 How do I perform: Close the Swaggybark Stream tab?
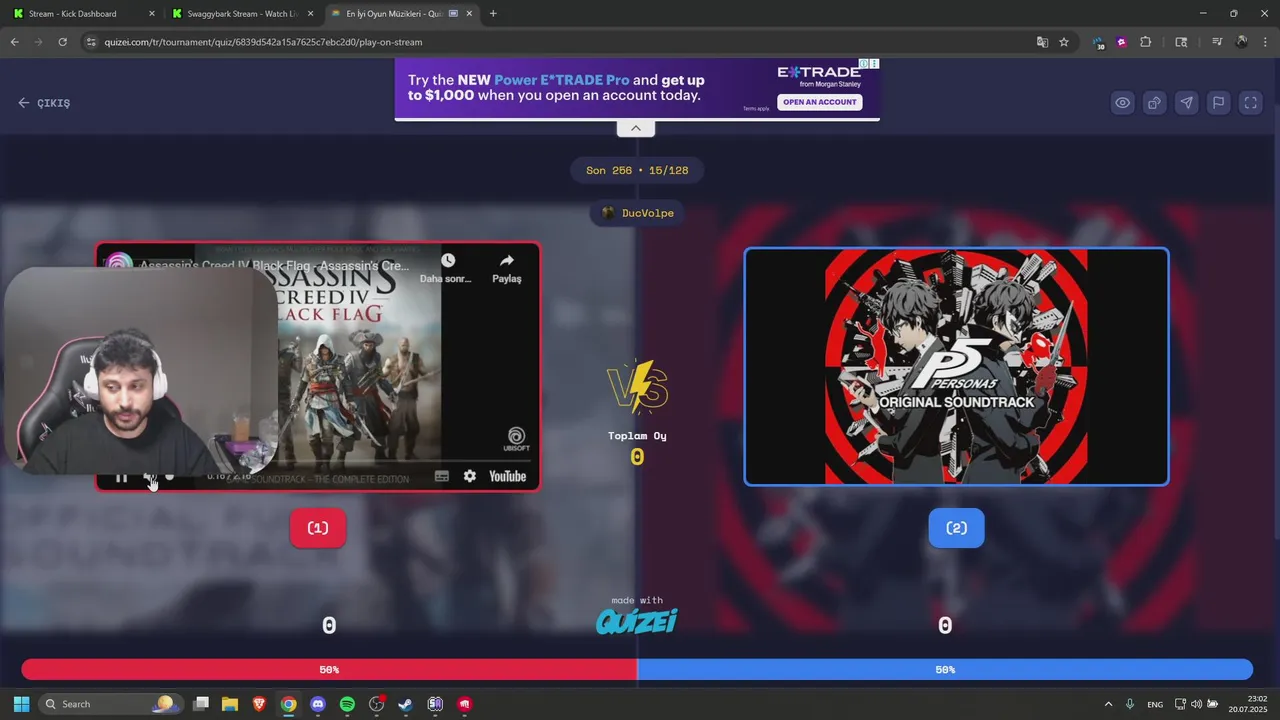[x=311, y=14]
